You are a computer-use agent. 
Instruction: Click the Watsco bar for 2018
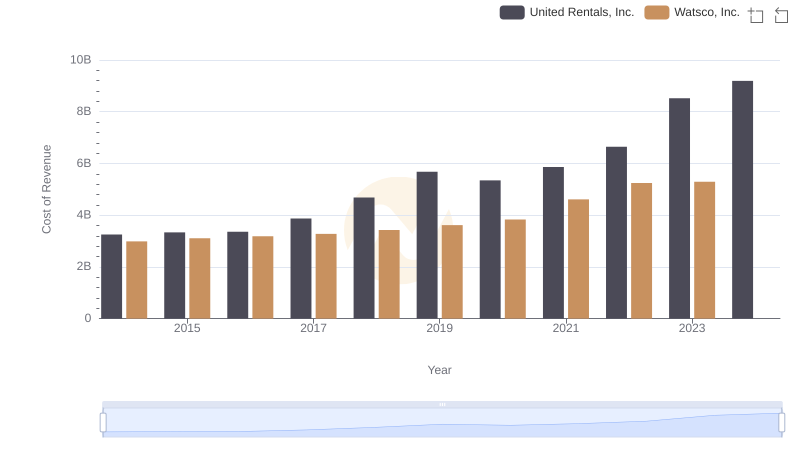(389, 274)
